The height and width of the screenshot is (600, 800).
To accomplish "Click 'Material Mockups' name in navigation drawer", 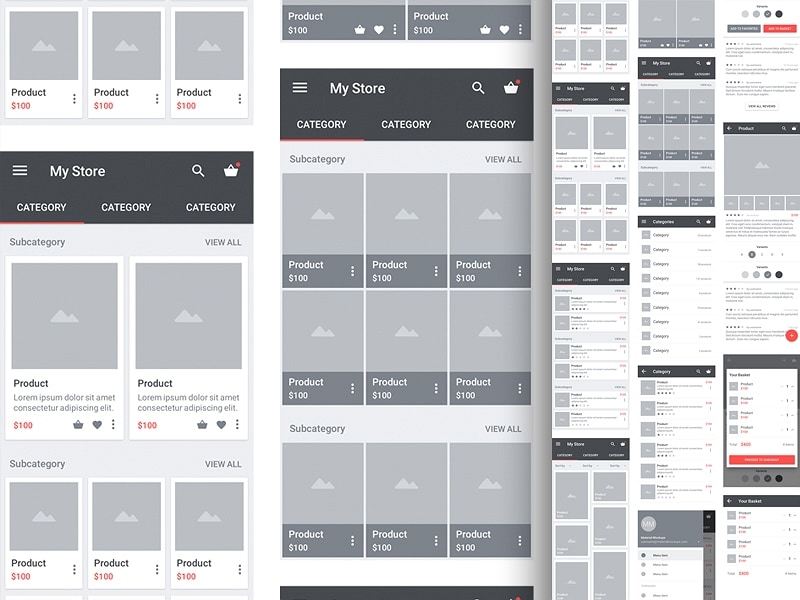I will (x=653, y=538).
